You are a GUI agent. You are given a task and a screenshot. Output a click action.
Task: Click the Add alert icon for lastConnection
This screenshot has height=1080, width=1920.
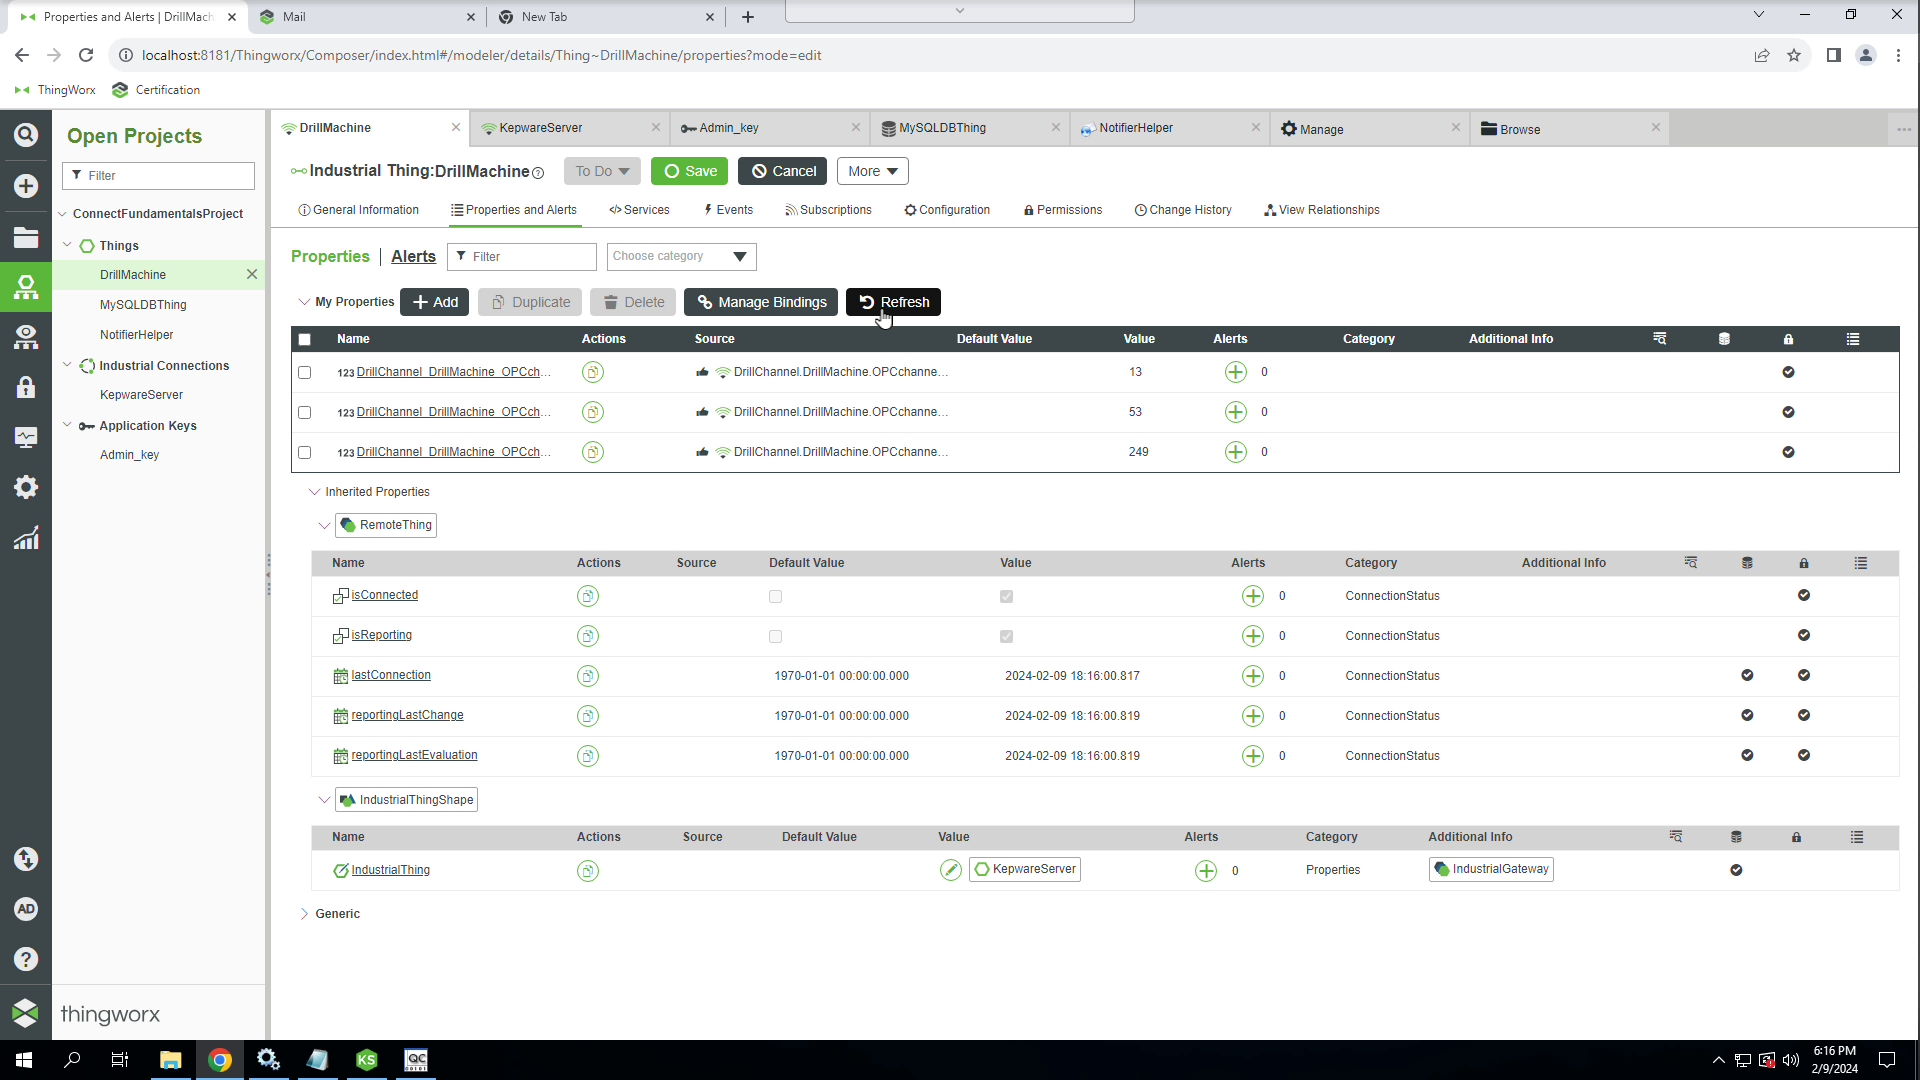(x=1253, y=676)
